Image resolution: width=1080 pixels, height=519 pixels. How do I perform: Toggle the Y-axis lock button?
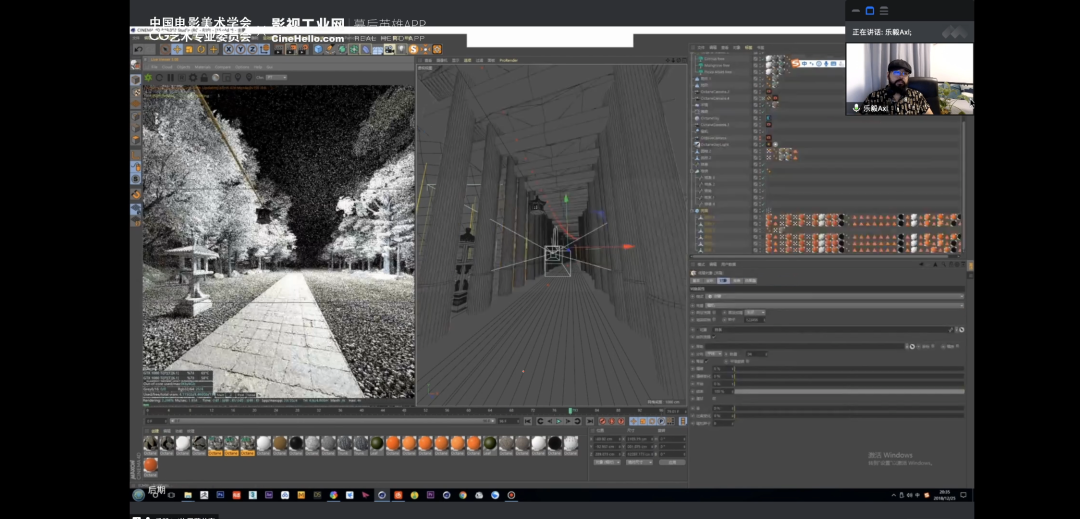coord(240,49)
